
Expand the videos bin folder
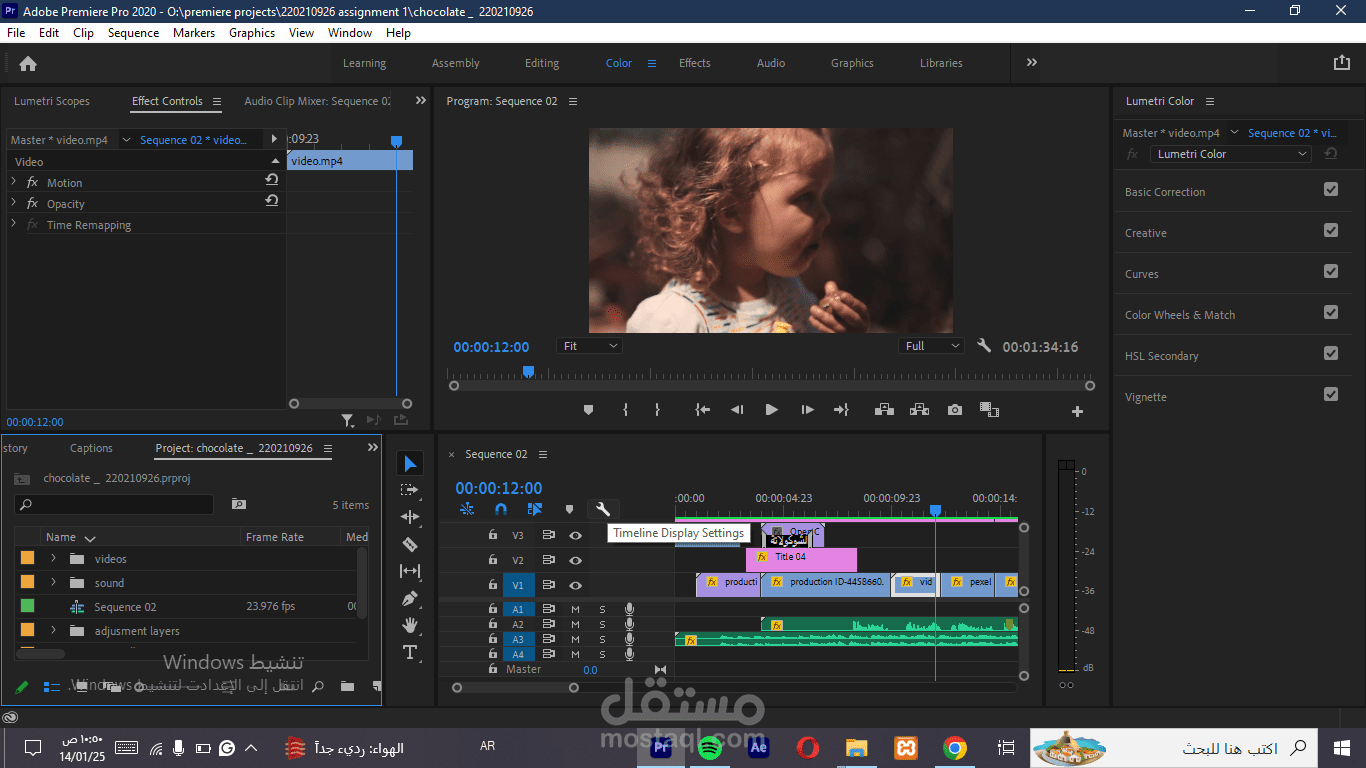(53, 558)
